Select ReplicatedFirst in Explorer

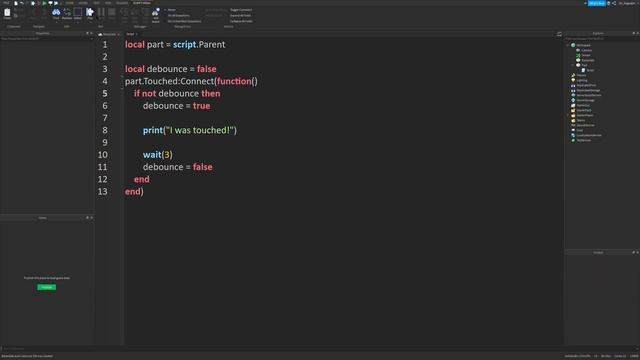586,85
